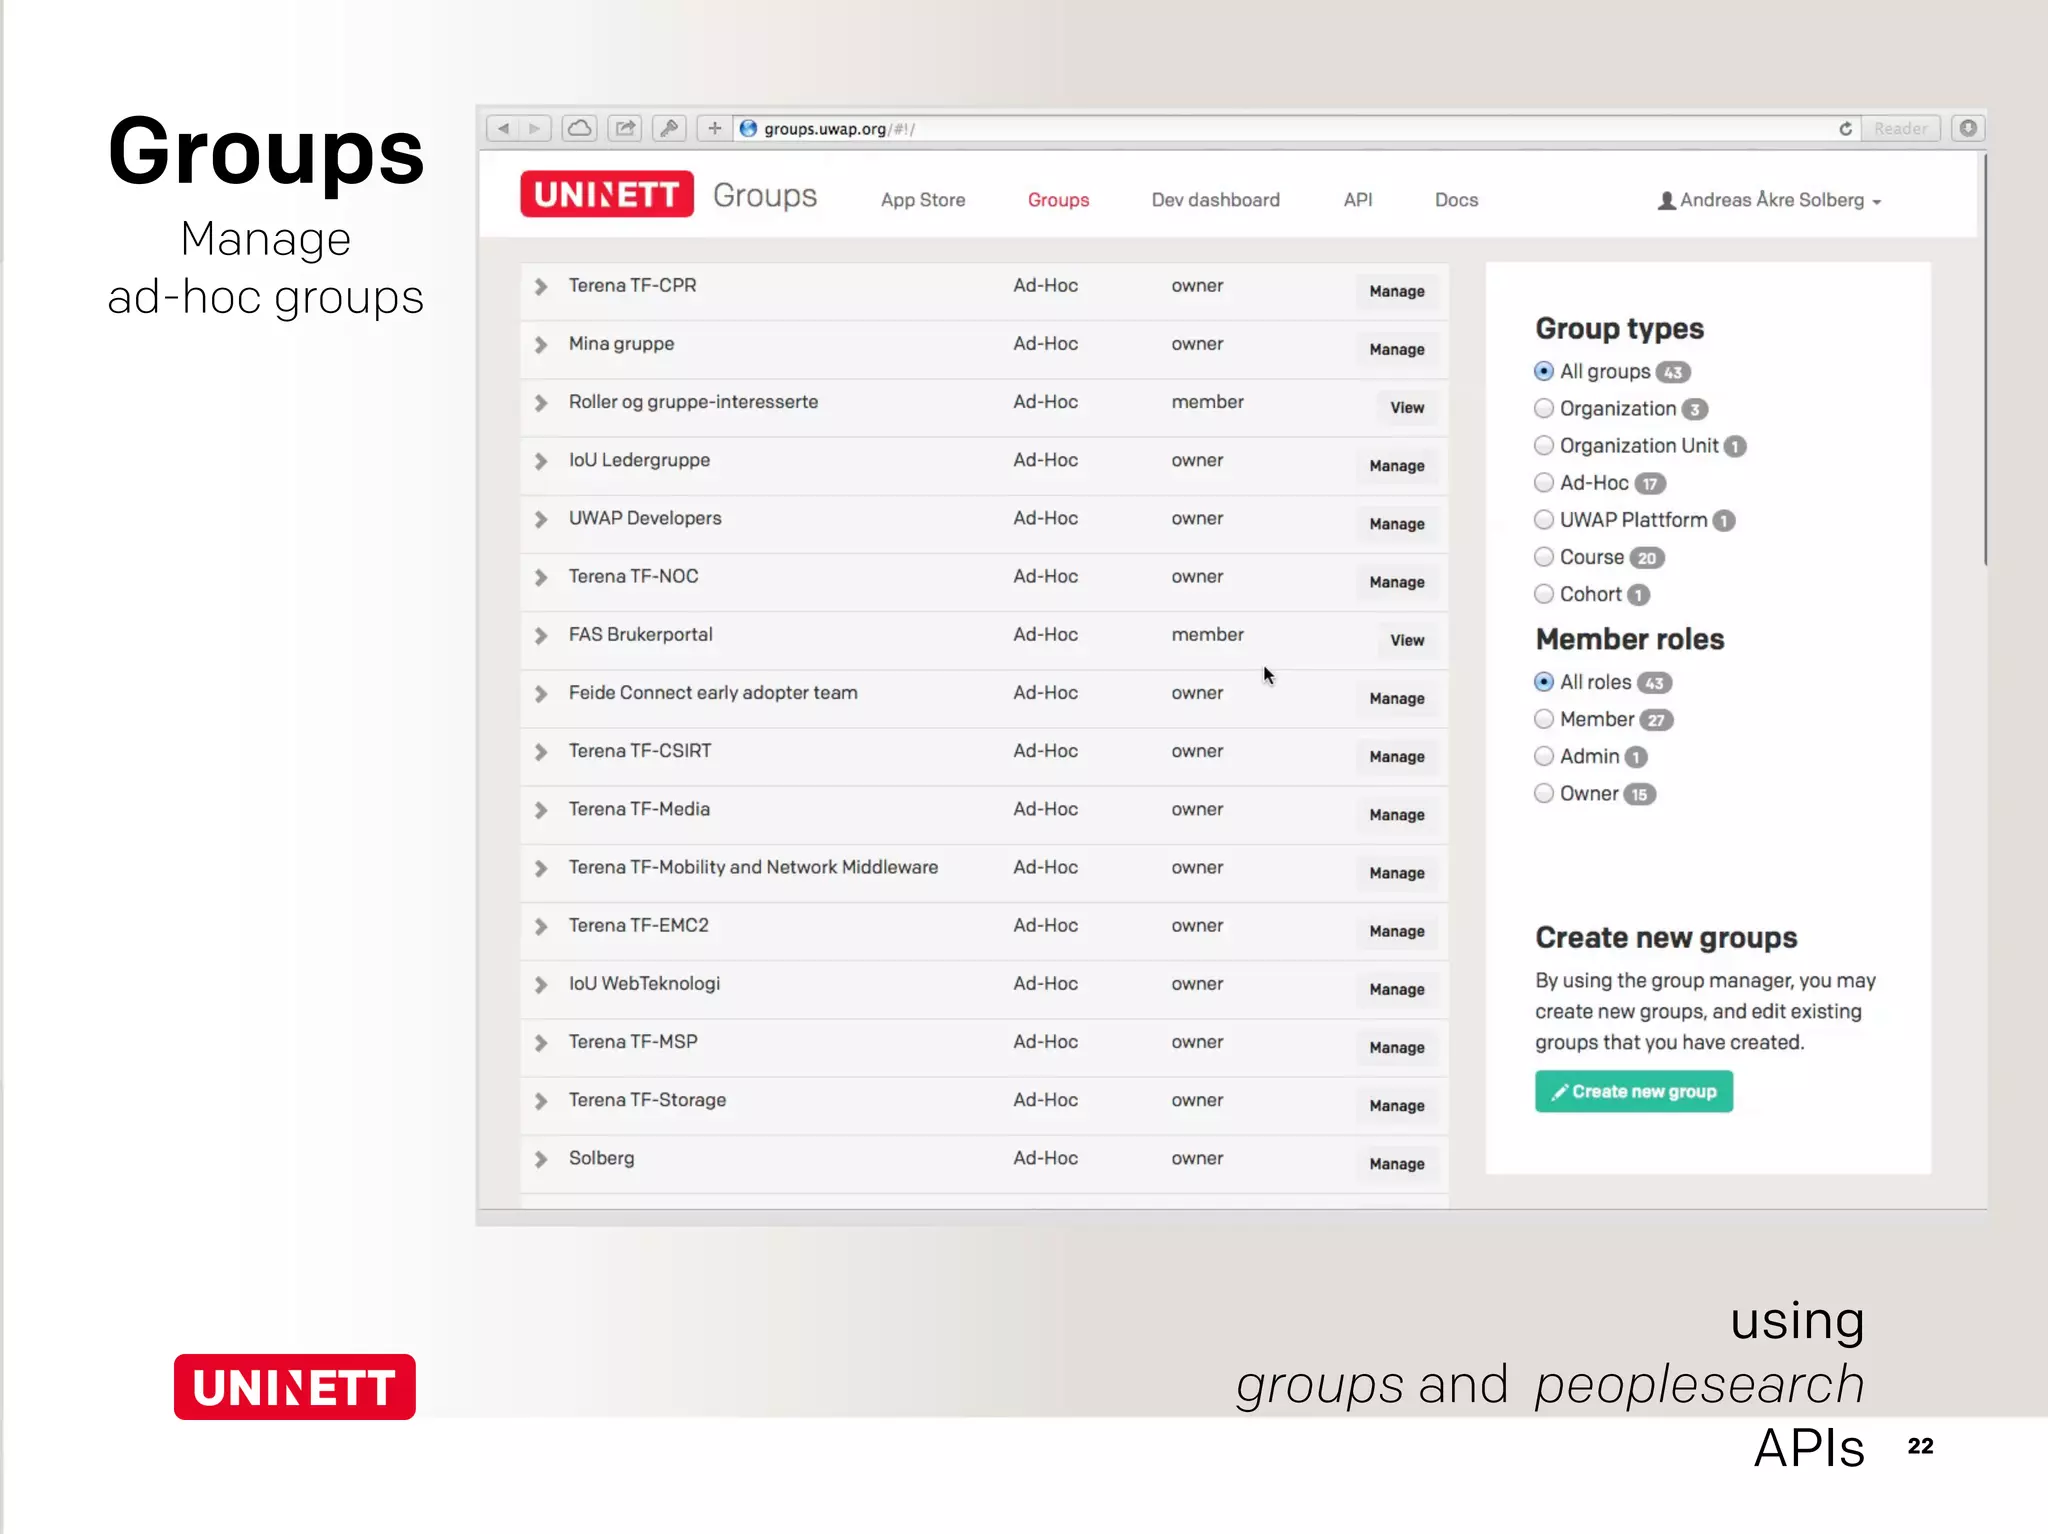Click the Terena TF-MSP group name

[633, 1041]
